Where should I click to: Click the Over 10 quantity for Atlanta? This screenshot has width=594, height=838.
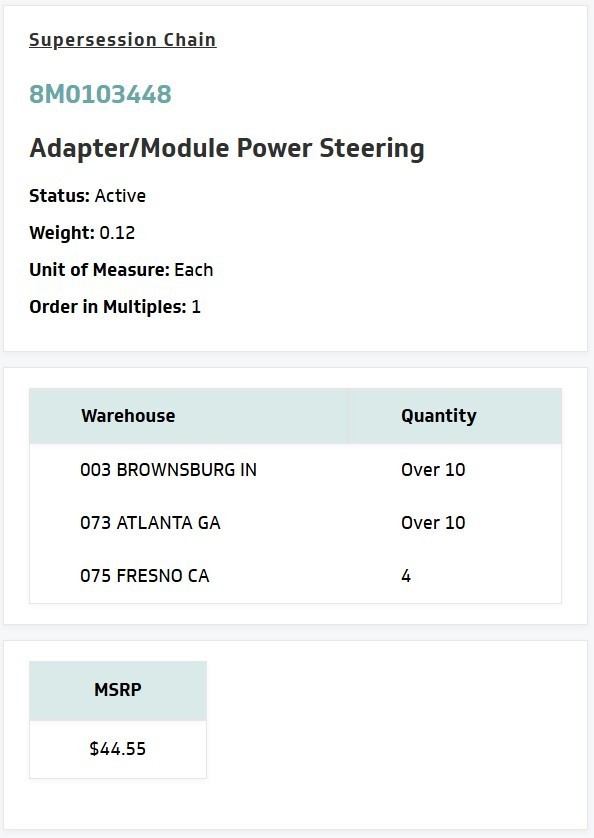(432, 522)
